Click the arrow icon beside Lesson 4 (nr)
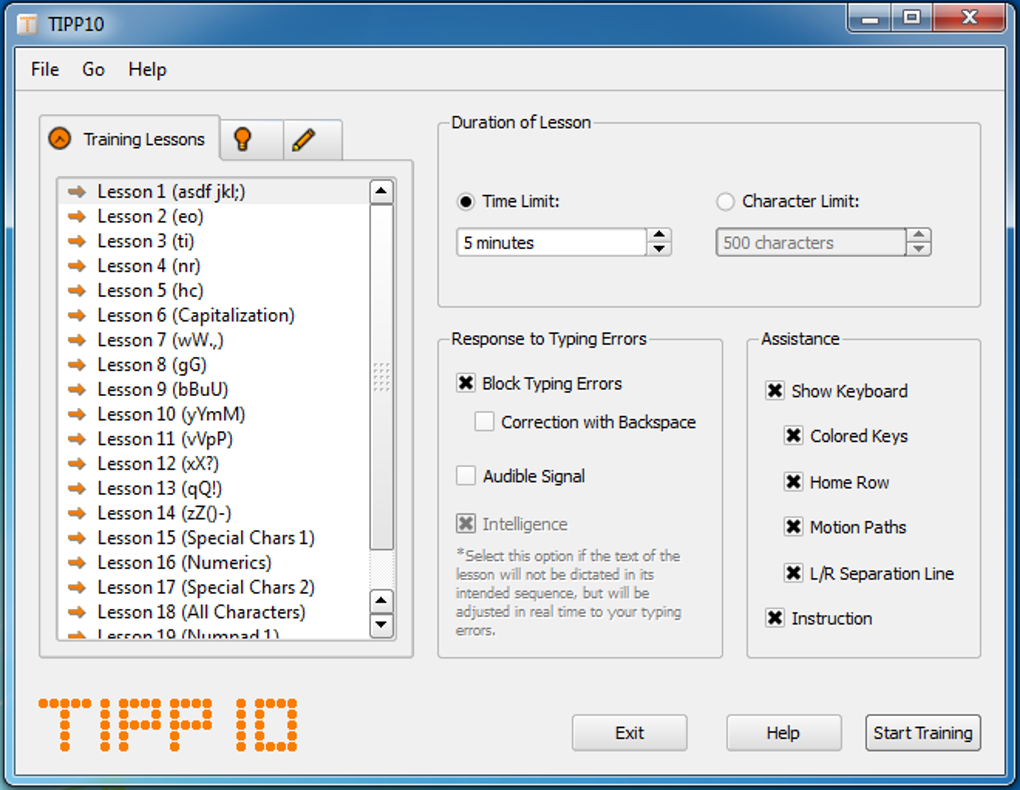Screen dimensions: 1020x790 (77, 266)
